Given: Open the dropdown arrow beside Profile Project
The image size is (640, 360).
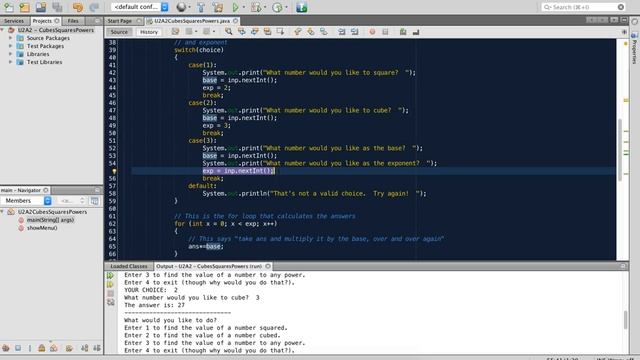Looking at the screenshot, I should pyautogui.click(x=286, y=7).
